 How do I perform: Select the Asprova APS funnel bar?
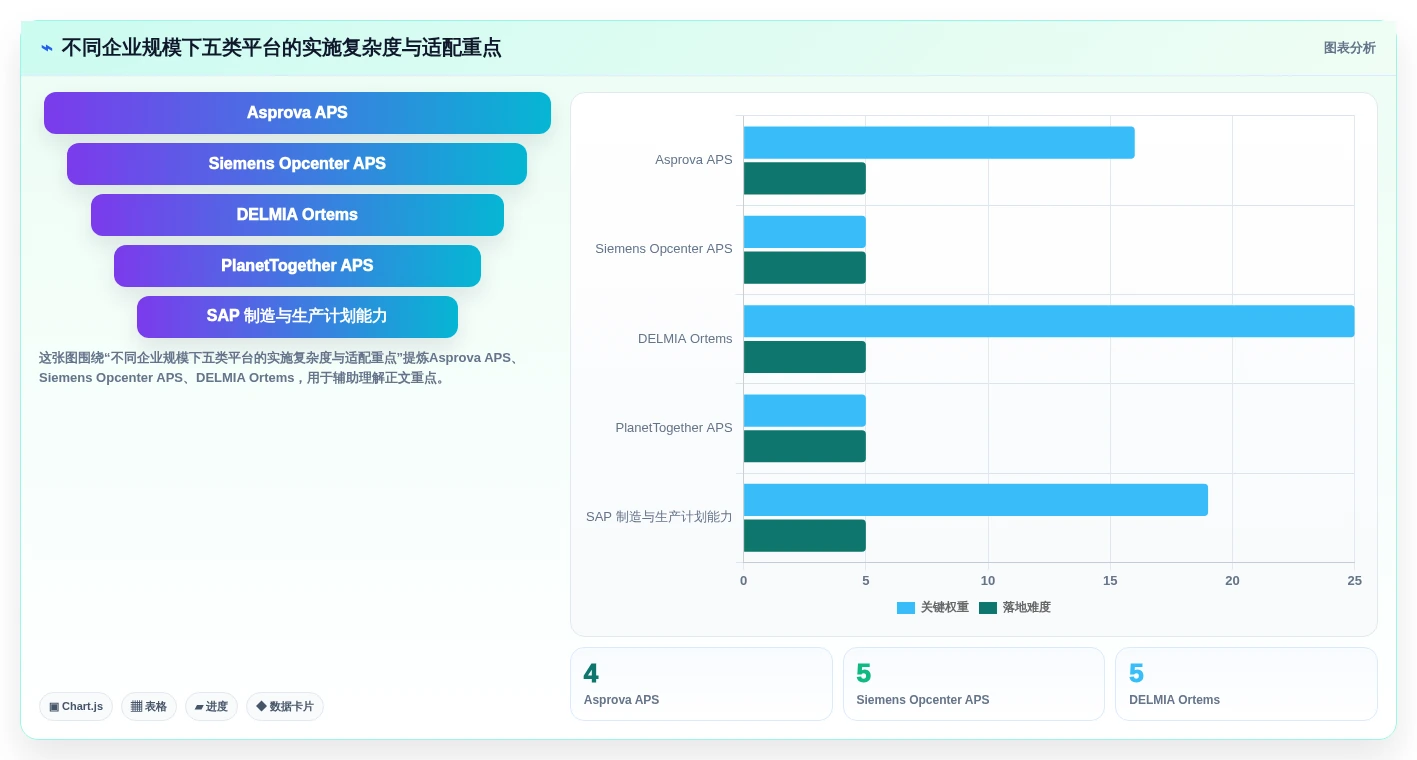click(x=297, y=113)
